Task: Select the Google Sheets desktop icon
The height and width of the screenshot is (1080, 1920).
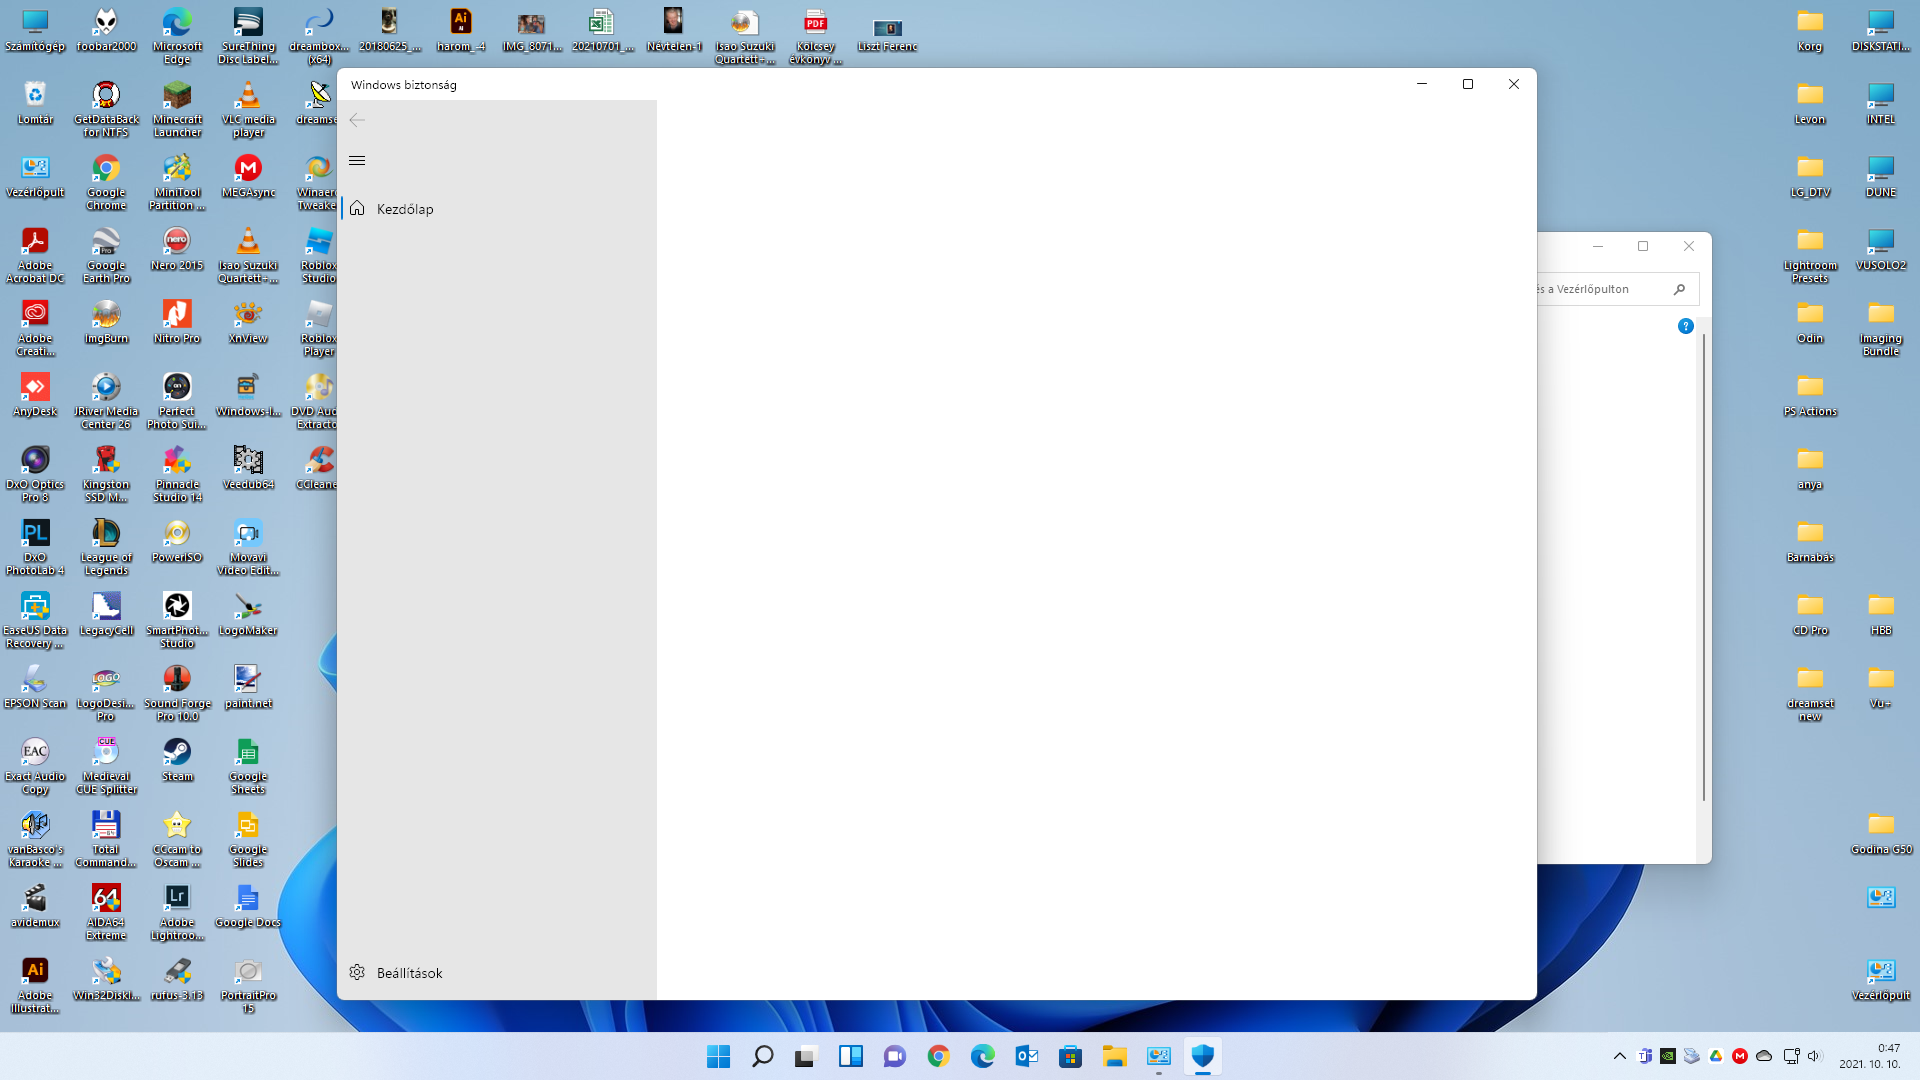Action: click(248, 767)
